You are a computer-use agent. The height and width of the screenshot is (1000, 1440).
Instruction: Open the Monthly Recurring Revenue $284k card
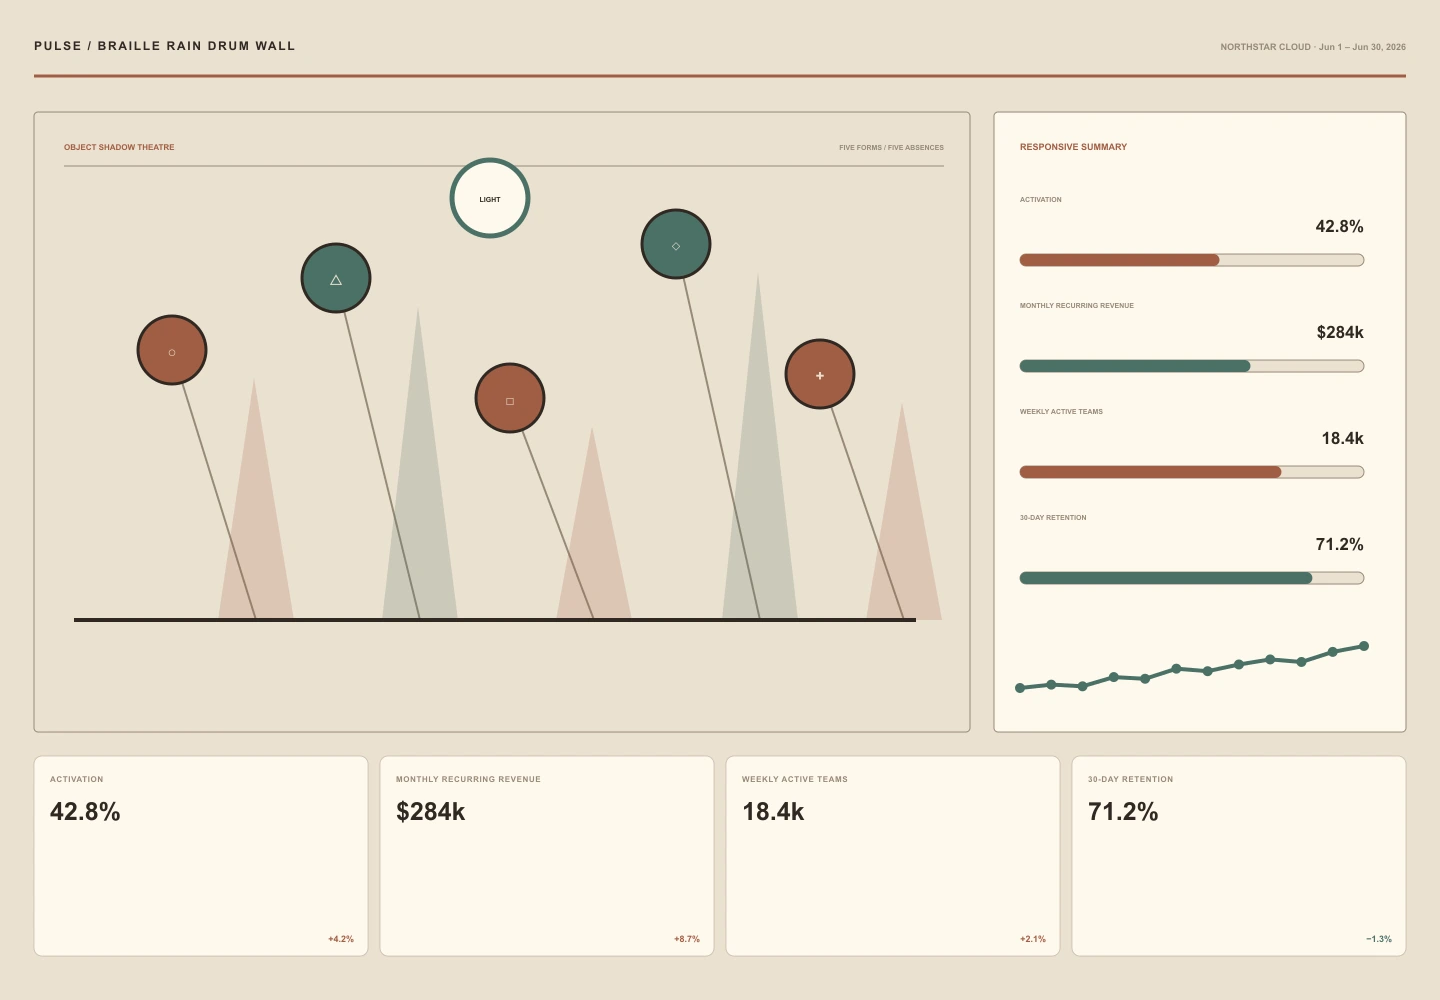tap(547, 856)
